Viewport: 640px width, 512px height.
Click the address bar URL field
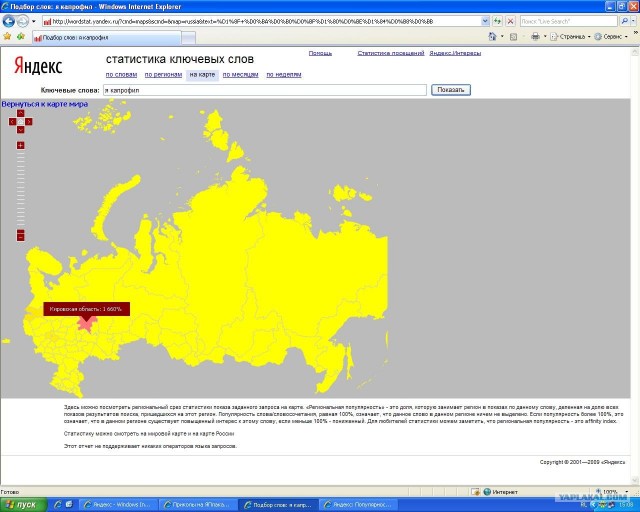(x=261, y=21)
